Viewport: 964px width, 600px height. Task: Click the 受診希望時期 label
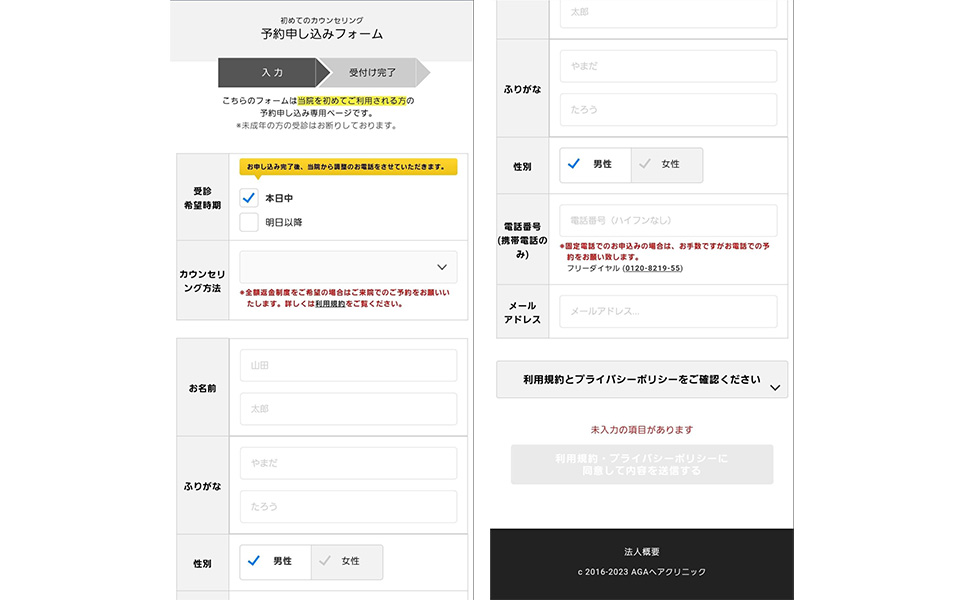tap(202, 198)
